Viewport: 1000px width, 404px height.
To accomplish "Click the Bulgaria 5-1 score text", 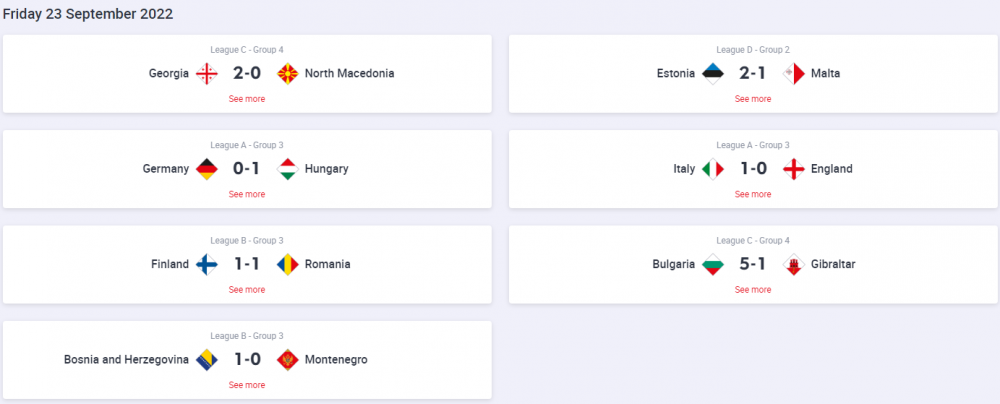I will (753, 264).
